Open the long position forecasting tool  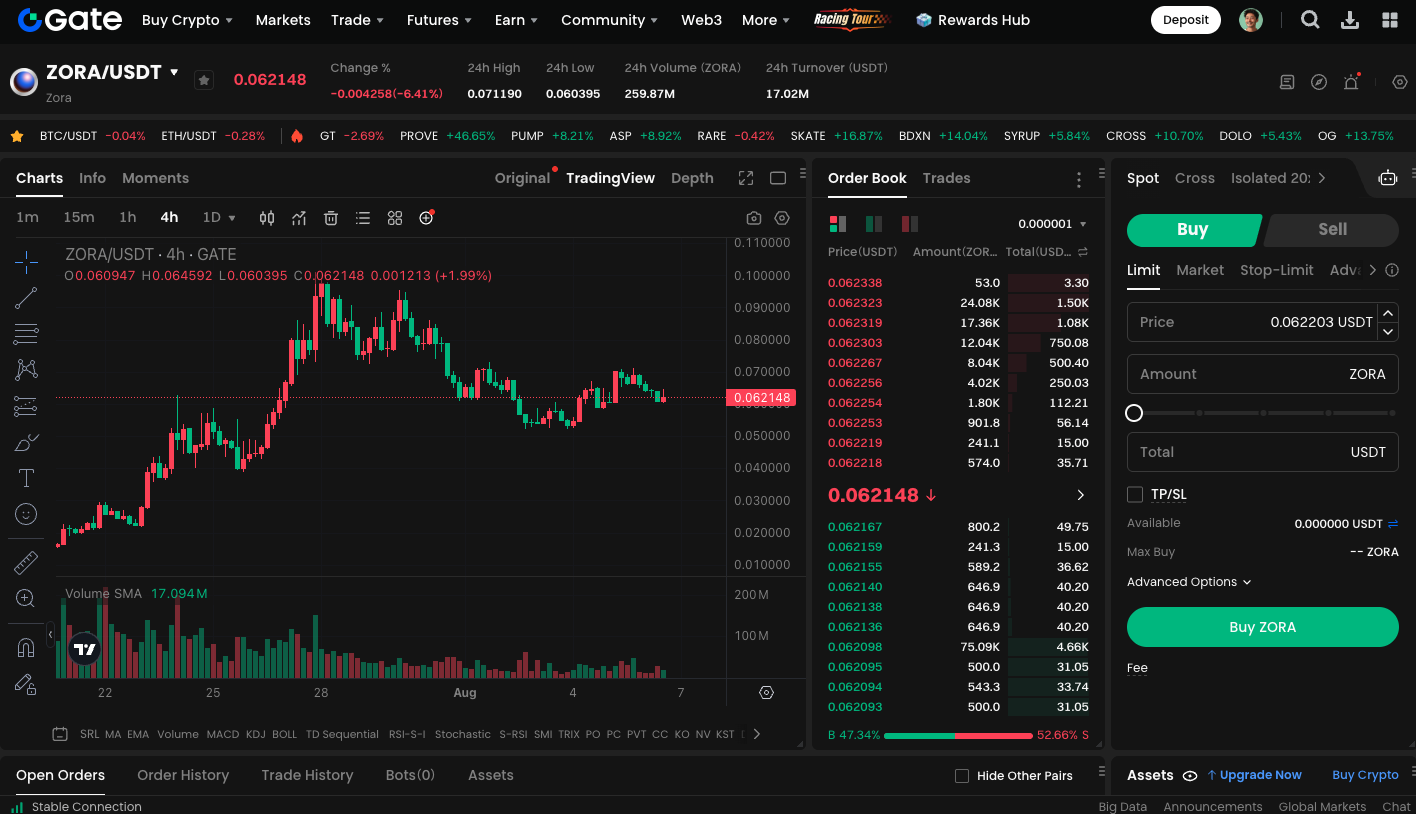26,406
